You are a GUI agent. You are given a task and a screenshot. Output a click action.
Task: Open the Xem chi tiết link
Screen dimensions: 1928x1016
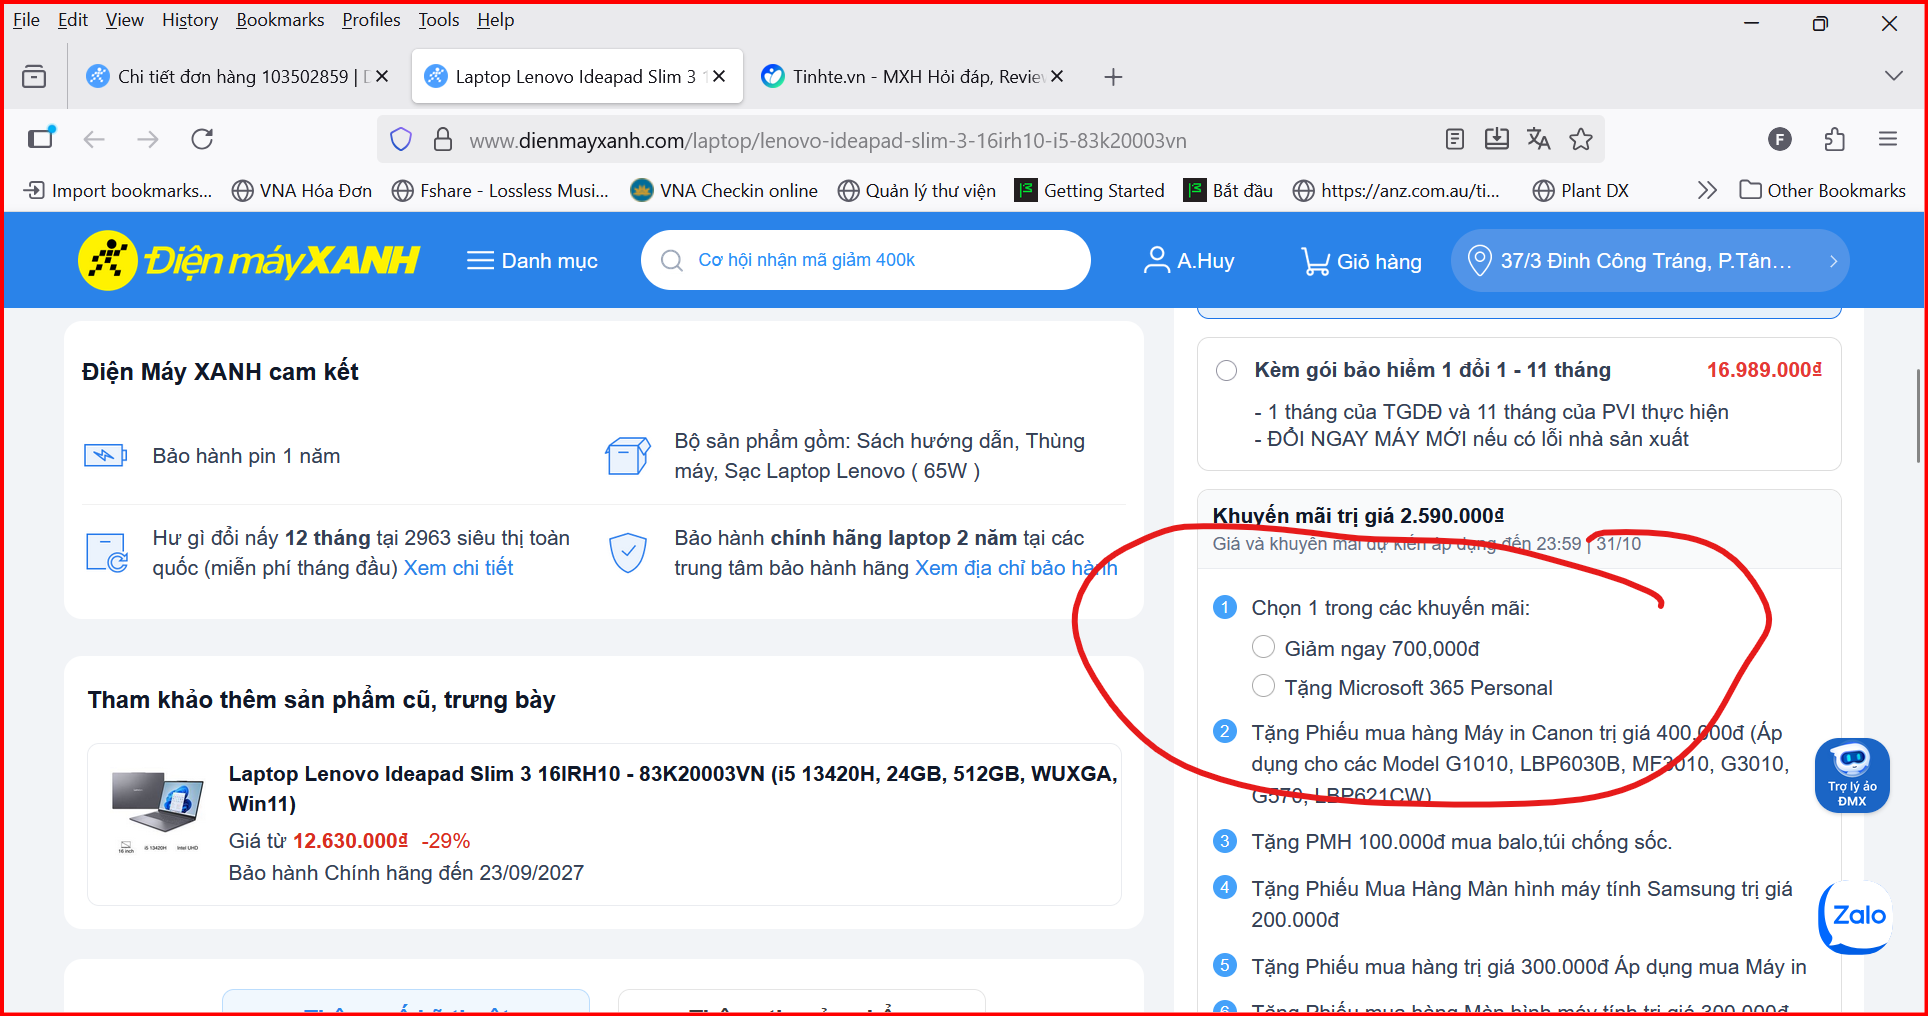tap(458, 568)
